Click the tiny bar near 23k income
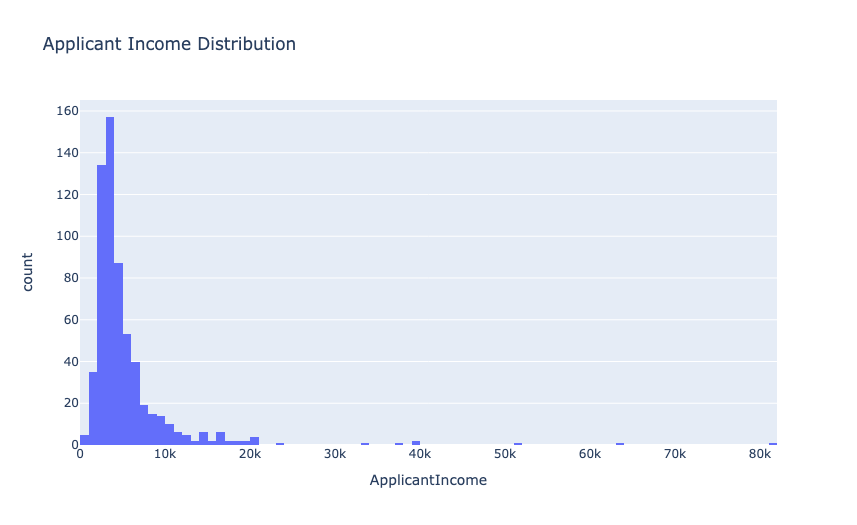Viewport: 857px width, 525px height. click(x=280, y=444)
